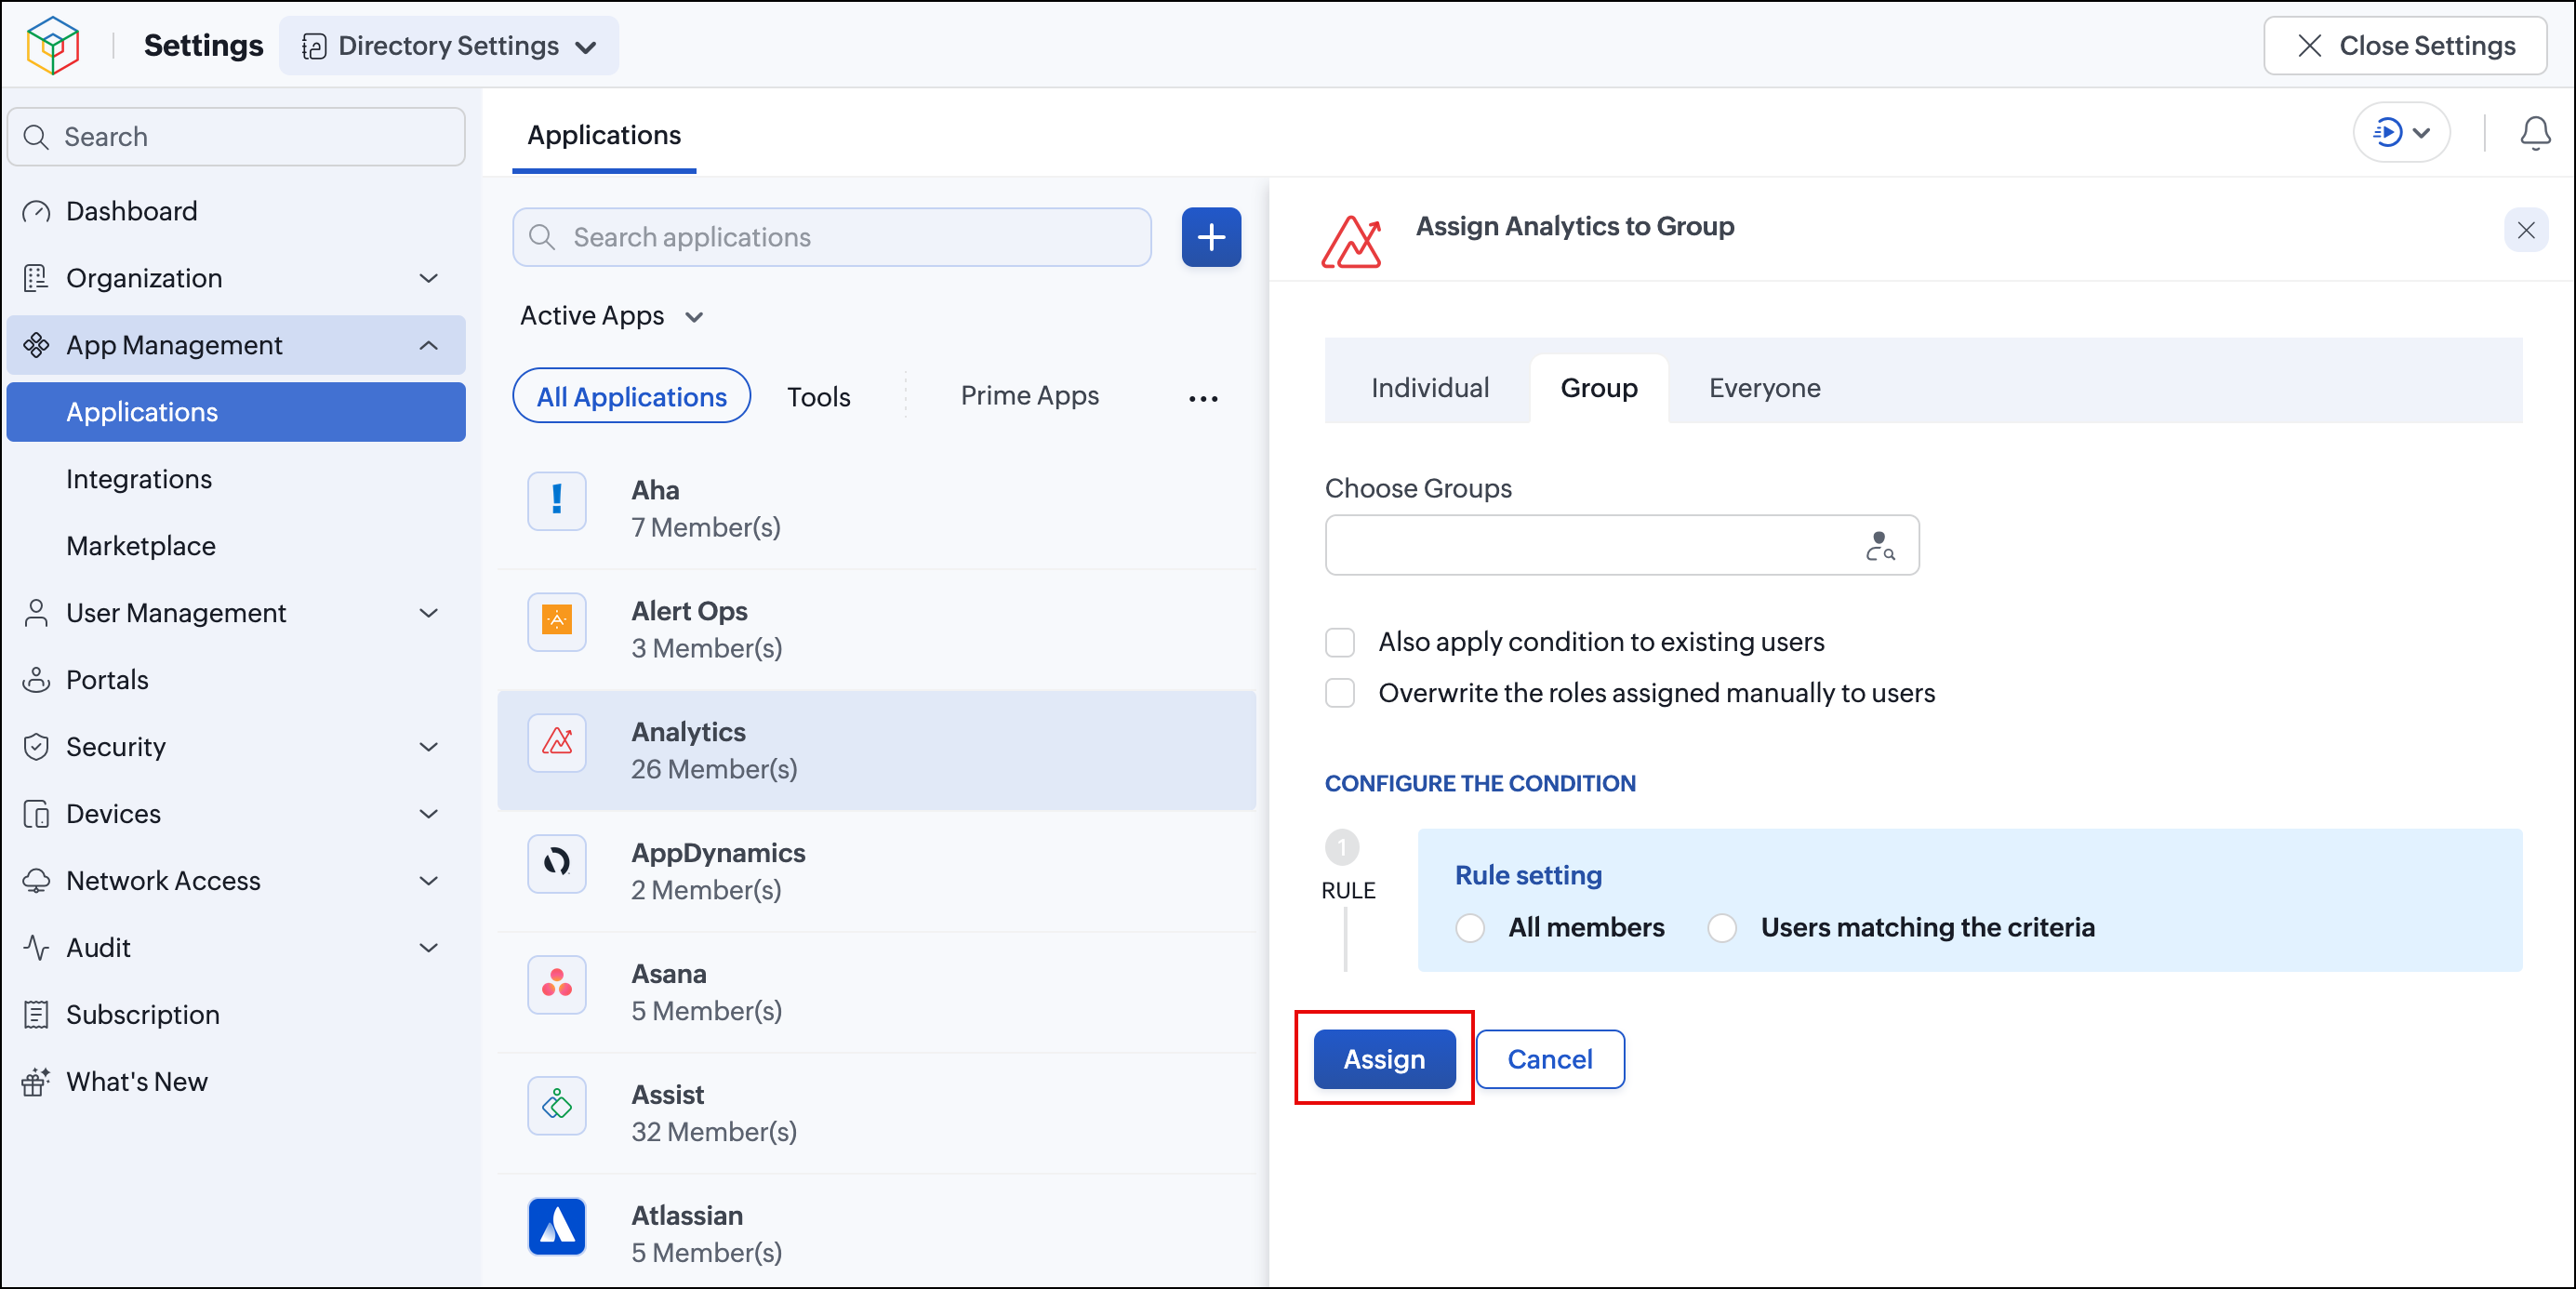The width and height of the screenshot is (2576, 1289).
Task: Click the Assign button
Action: point(1384,1059)
